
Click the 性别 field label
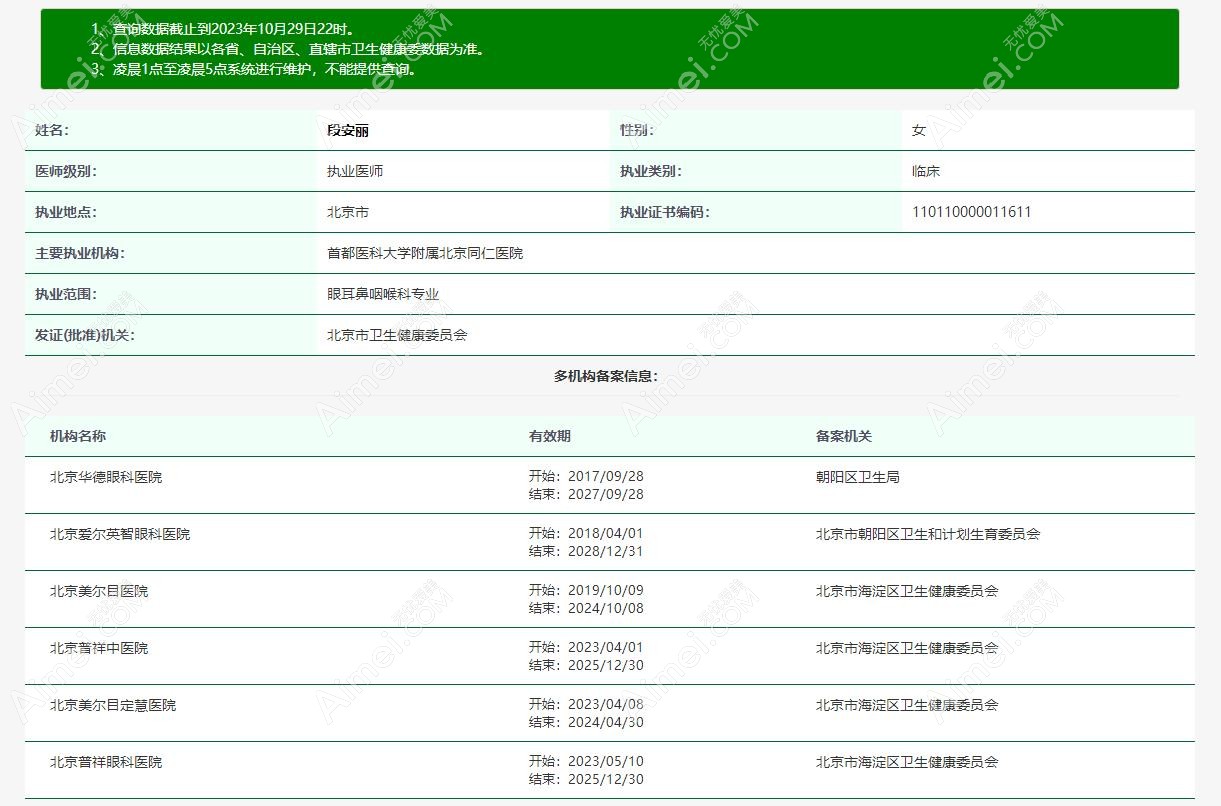[x=637, y=130]
